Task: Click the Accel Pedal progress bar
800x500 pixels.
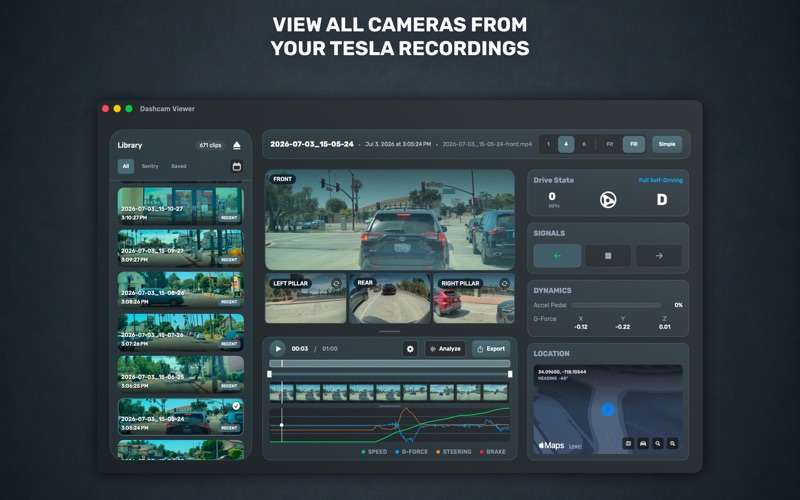Action: (616, 305)
